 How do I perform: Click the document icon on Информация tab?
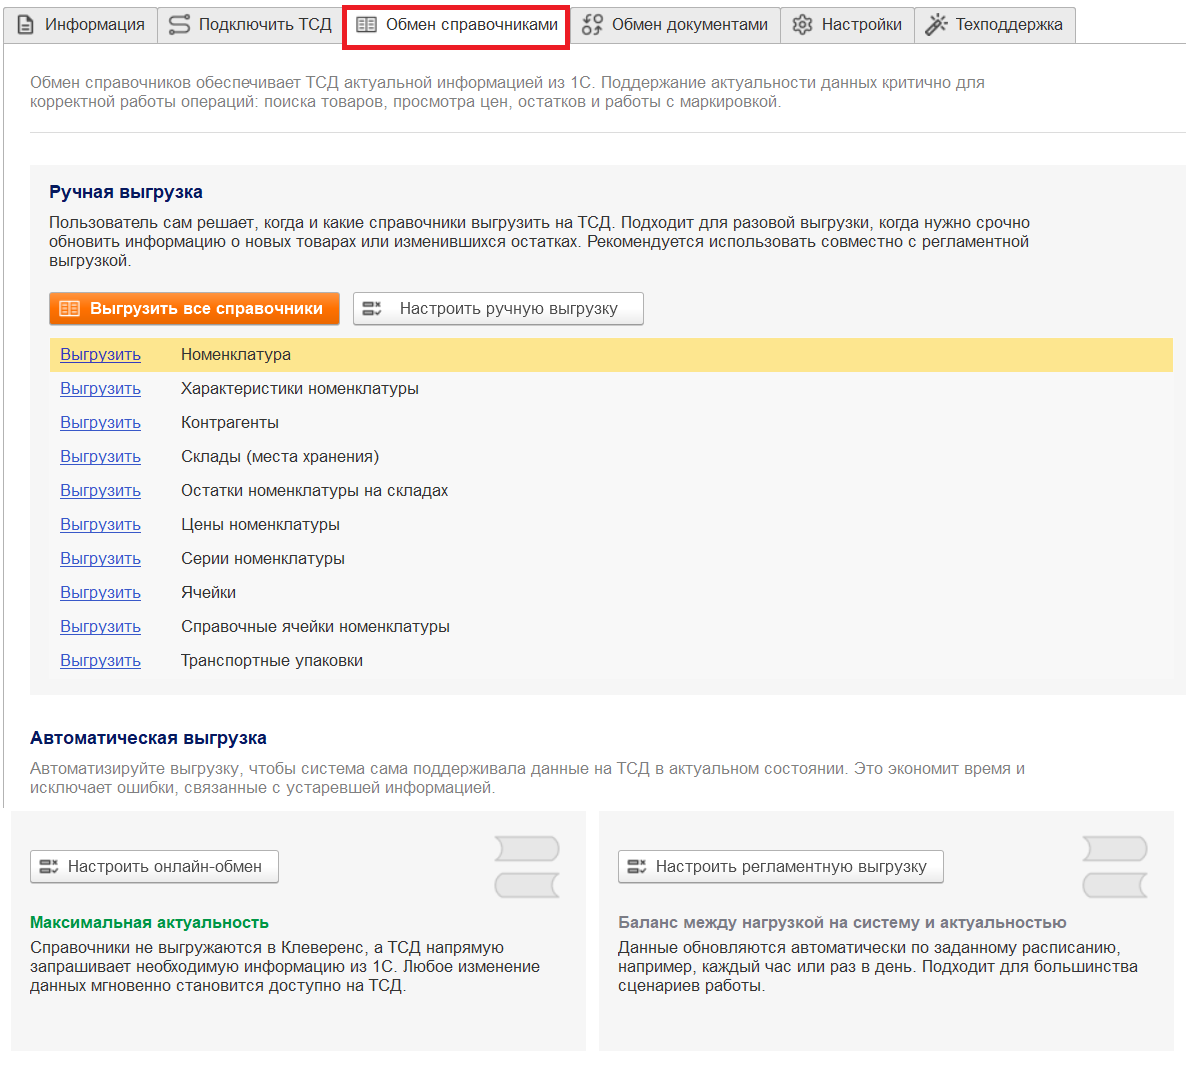[26, 25]
